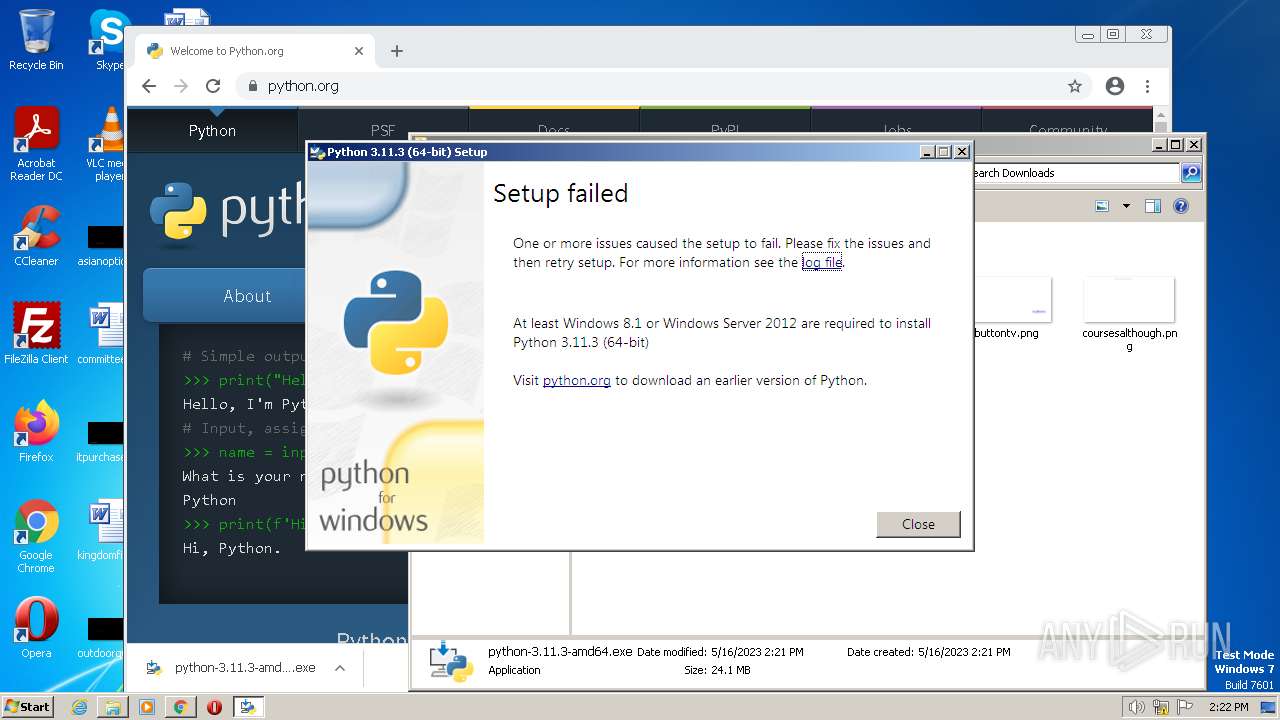Open Internet Explorer from taskbar
Image resolution: width=1280 pixels, height=720 pixels.
point(80,707)
